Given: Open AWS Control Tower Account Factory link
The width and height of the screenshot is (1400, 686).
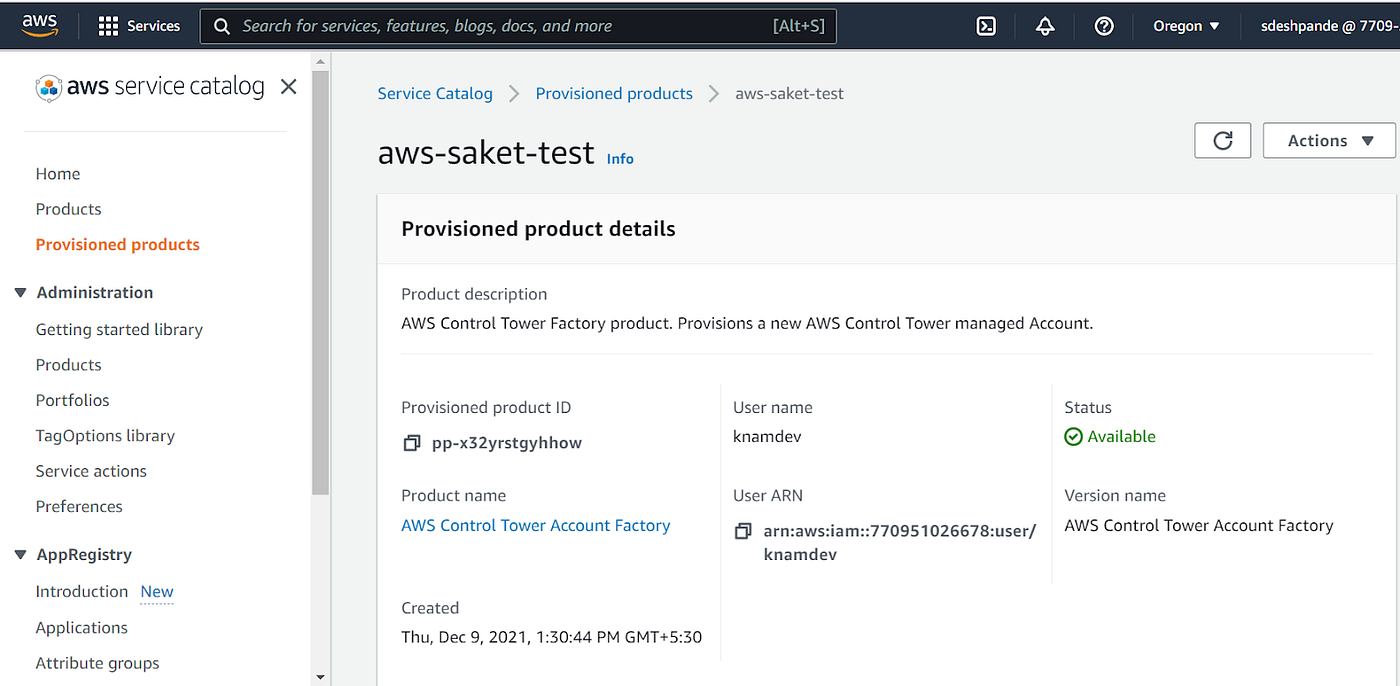Looking at the screenshot, I should click(x=535, y=525).
